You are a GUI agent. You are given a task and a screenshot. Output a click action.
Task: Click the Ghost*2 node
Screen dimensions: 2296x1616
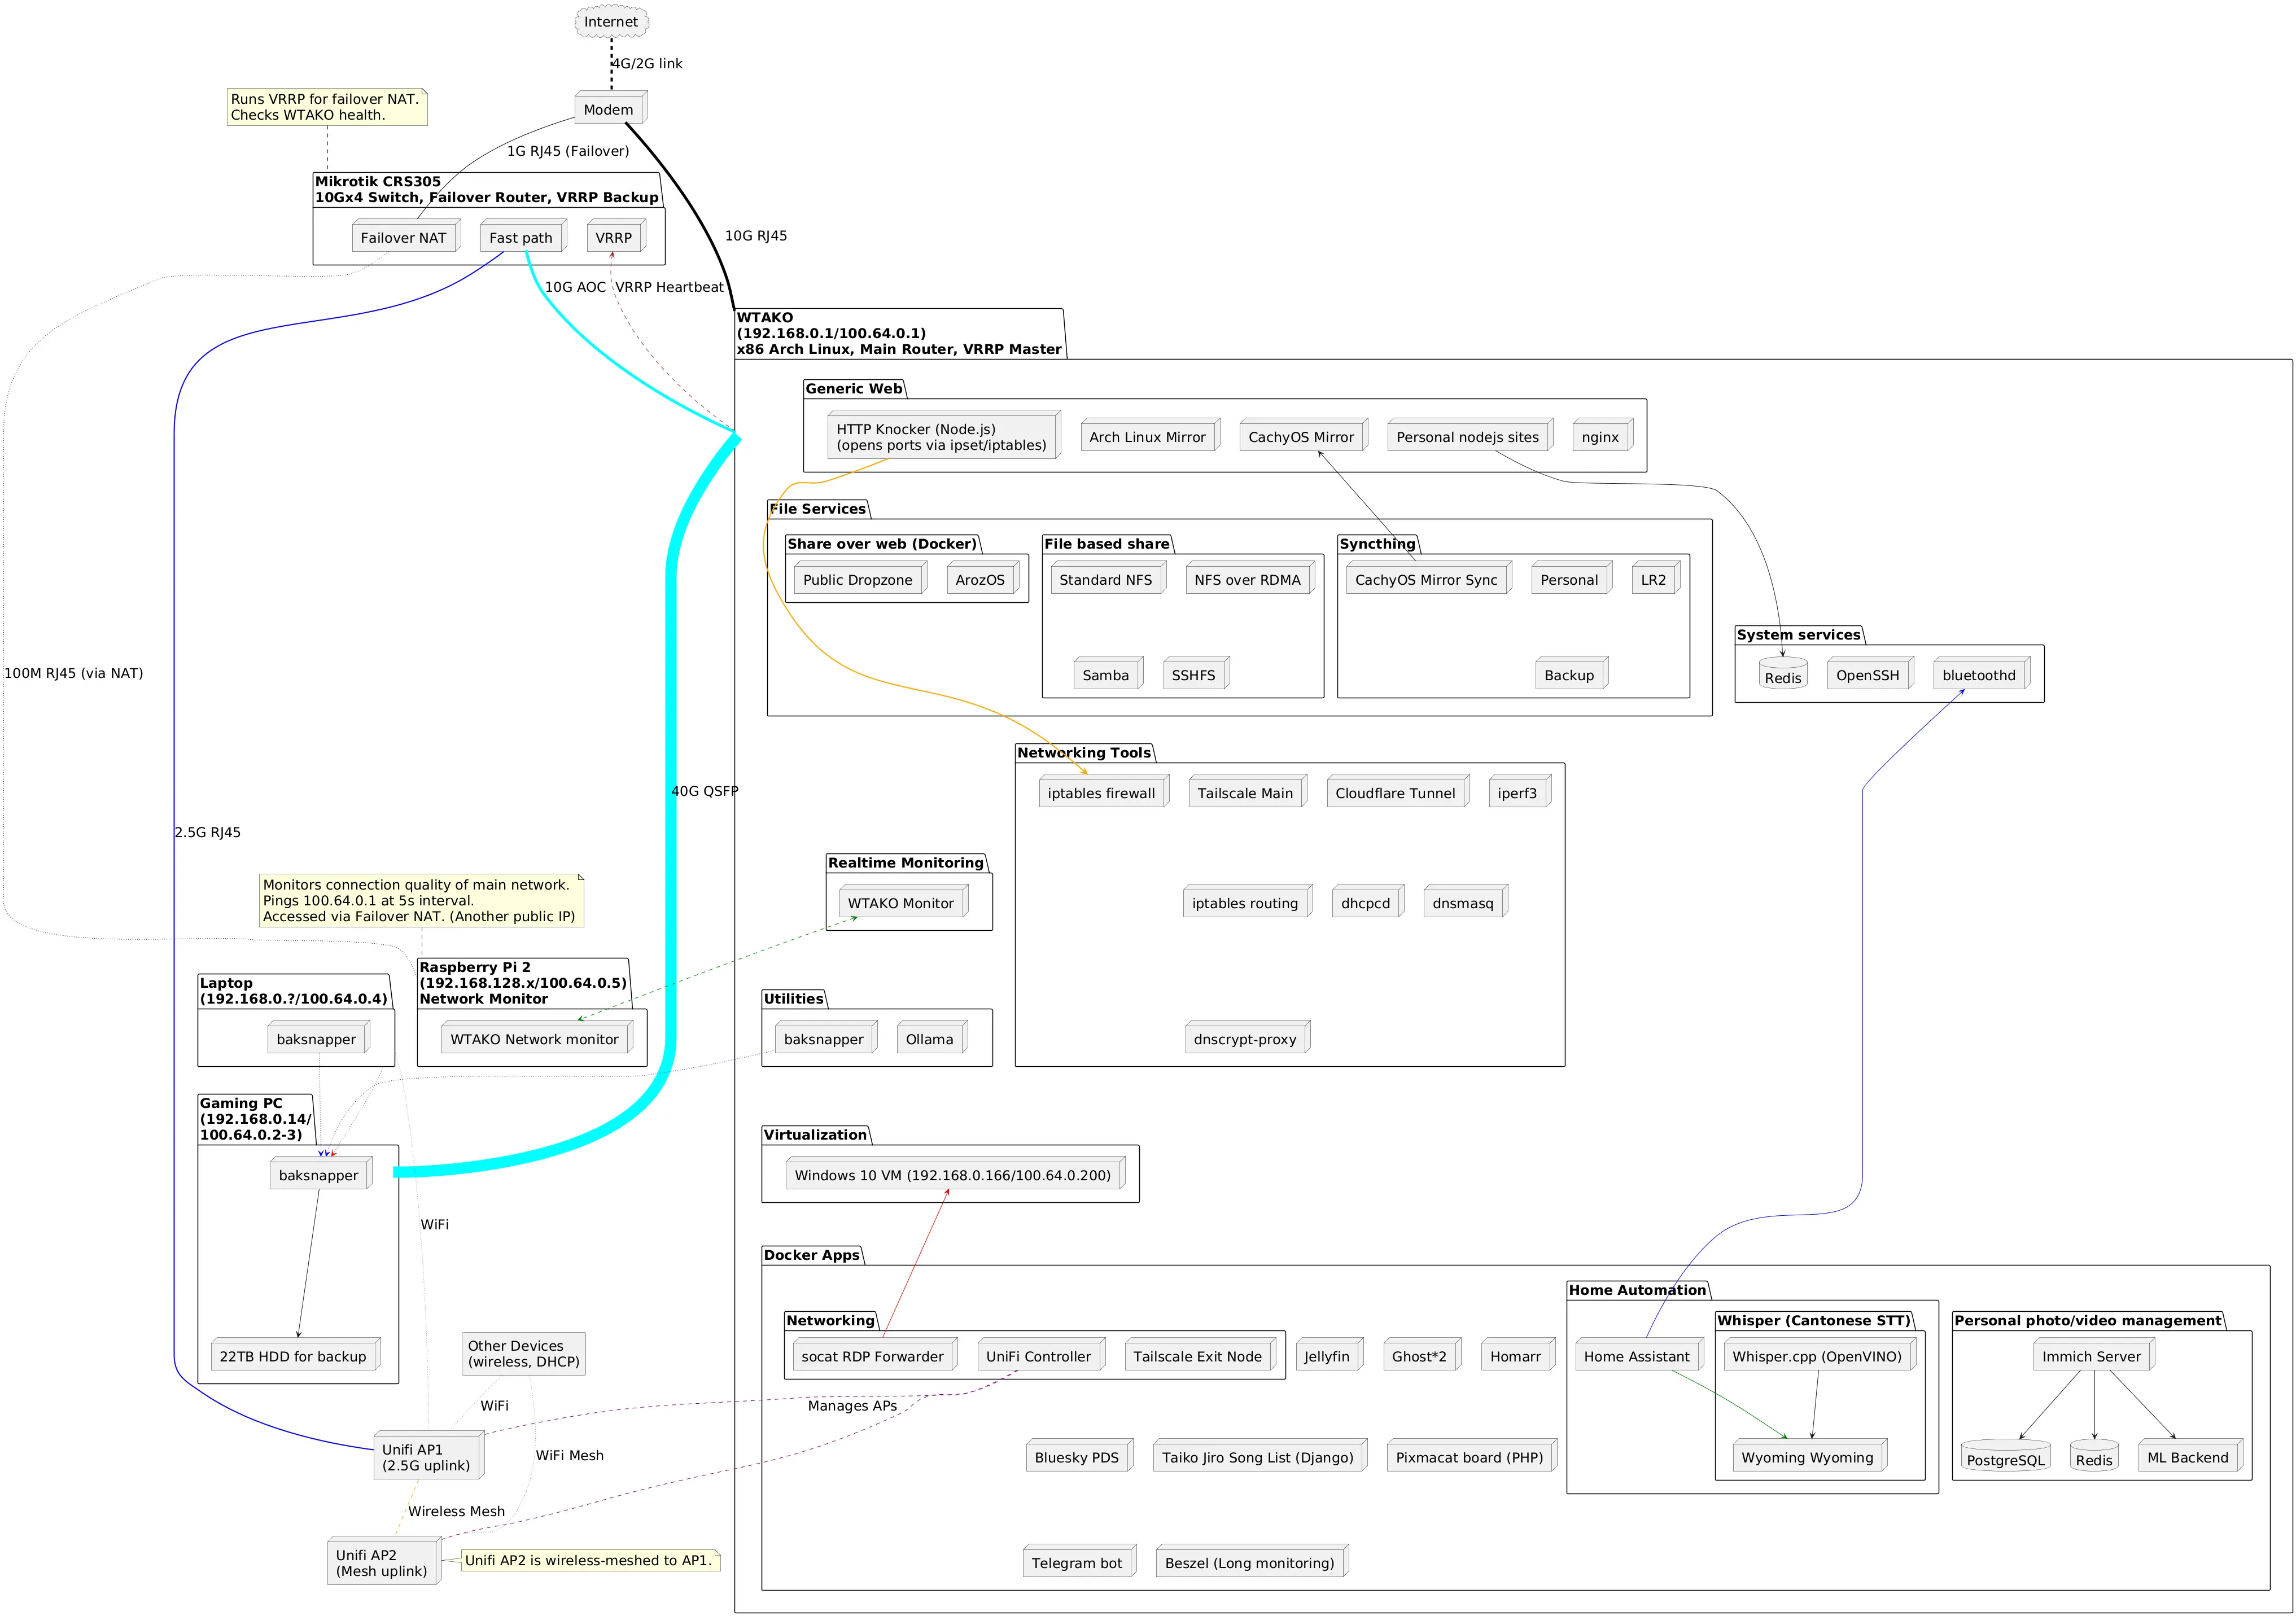pos(1422,1355)
